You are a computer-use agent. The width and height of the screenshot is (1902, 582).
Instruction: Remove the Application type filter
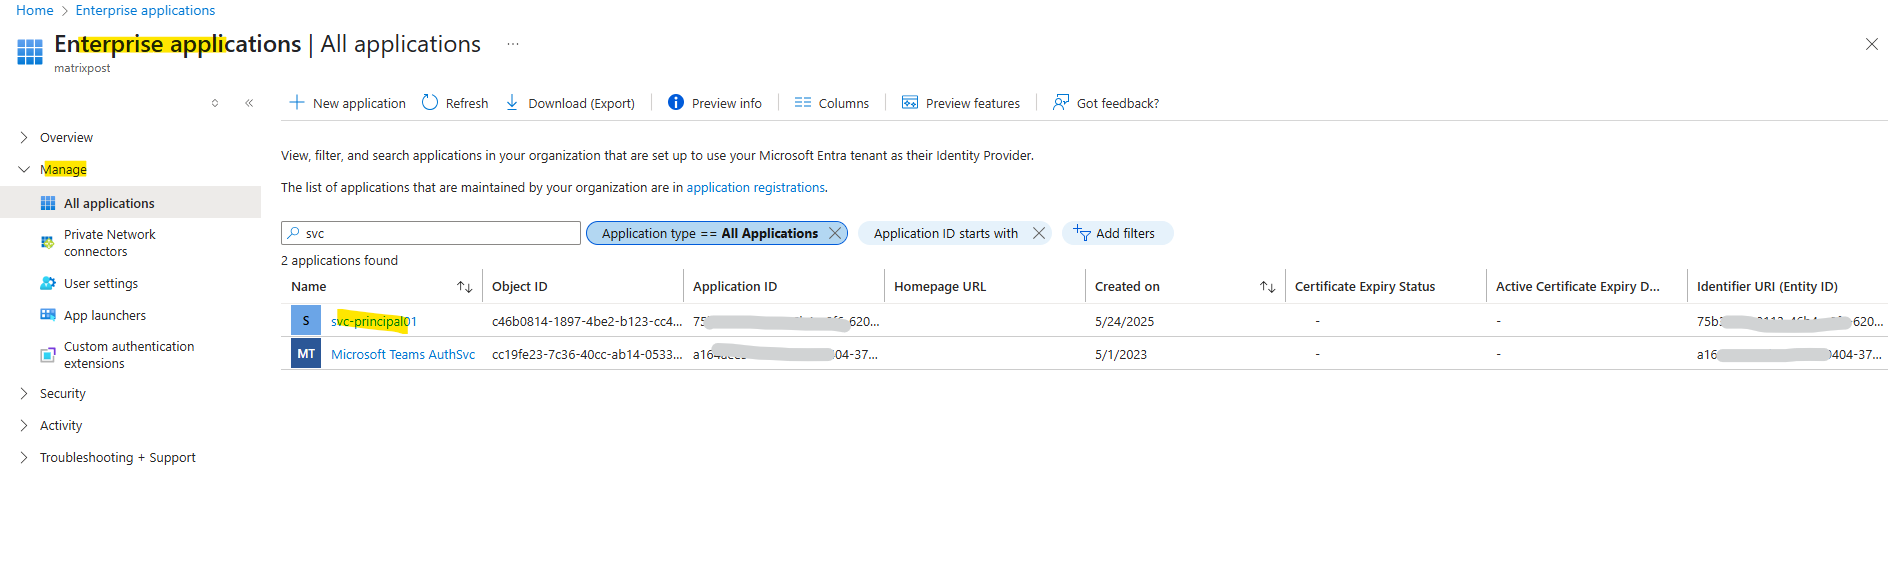[835, 233]
